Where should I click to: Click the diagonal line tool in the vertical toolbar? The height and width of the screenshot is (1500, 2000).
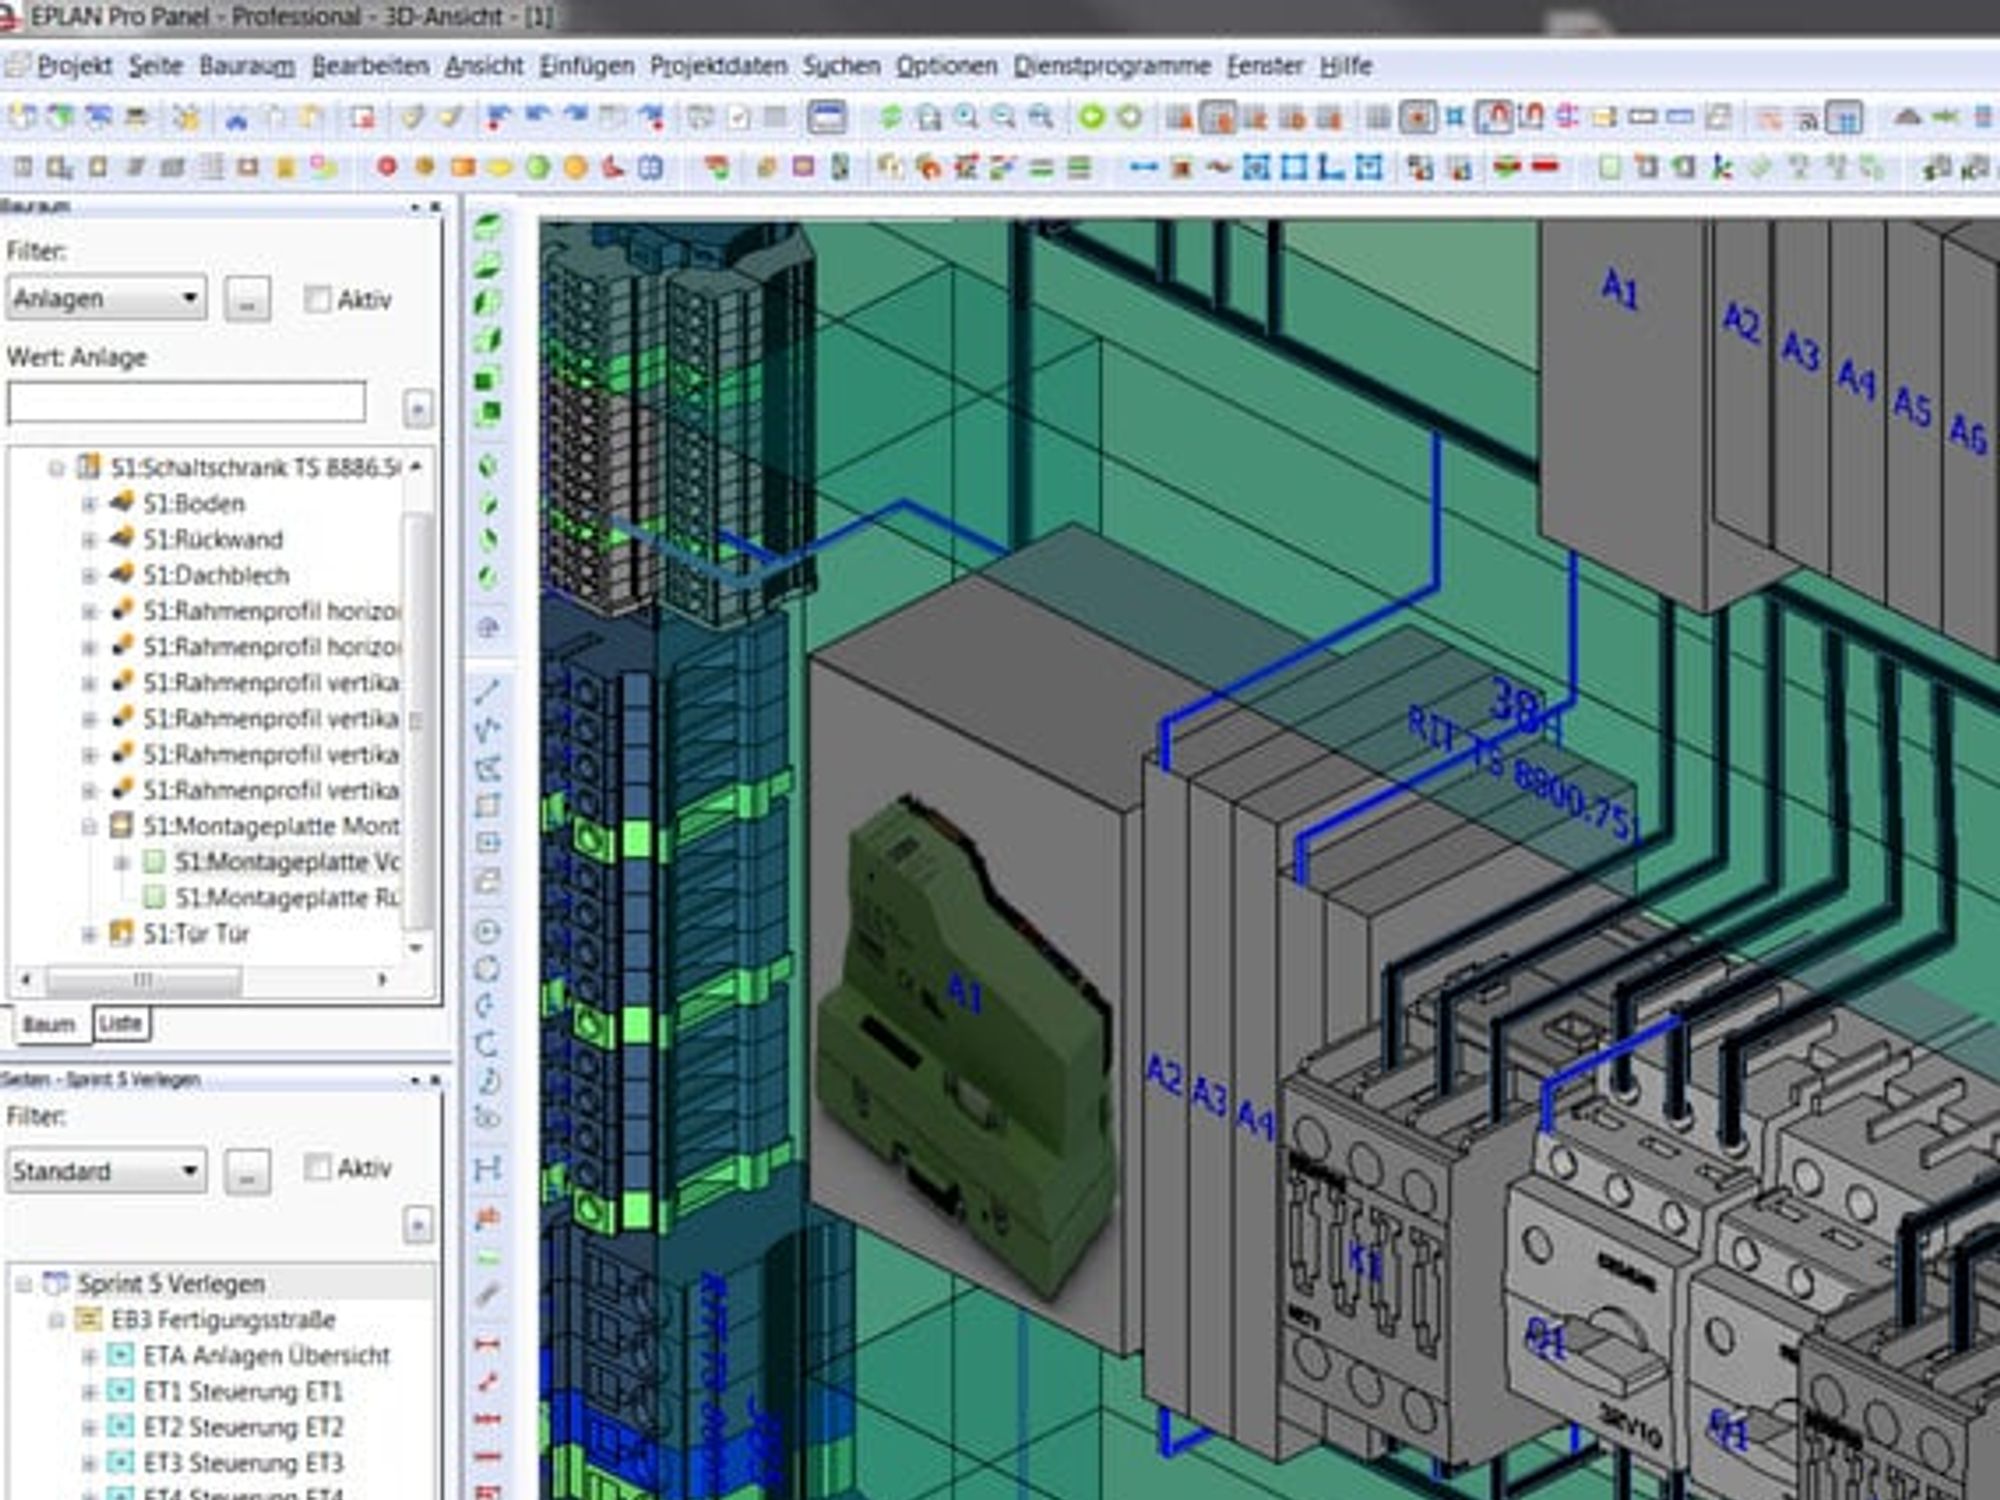pos(487,691)
